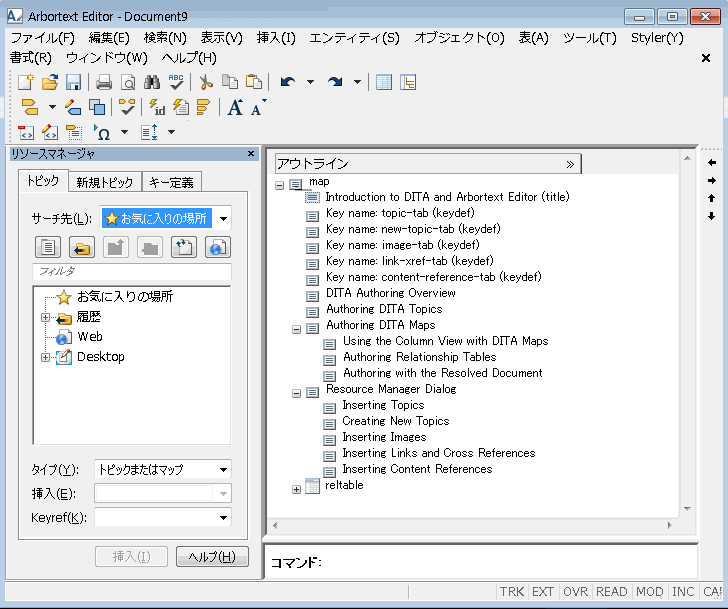
Task: Select the Inserting Images outline item
Action: tap(384, 437)
